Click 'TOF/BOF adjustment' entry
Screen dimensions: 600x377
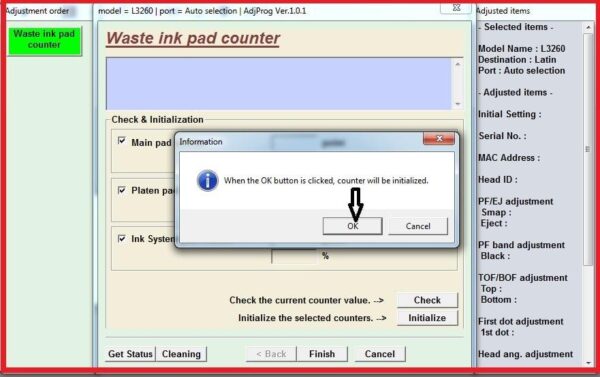pyautogui.click(x=523, y=277)
